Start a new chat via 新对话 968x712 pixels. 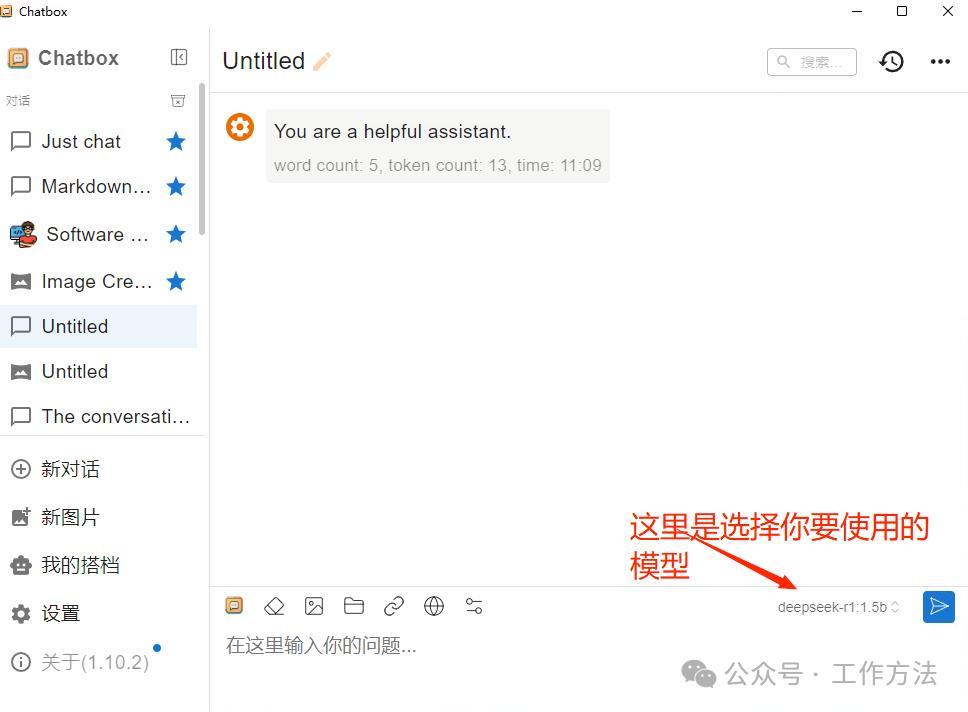pos(56,469)
